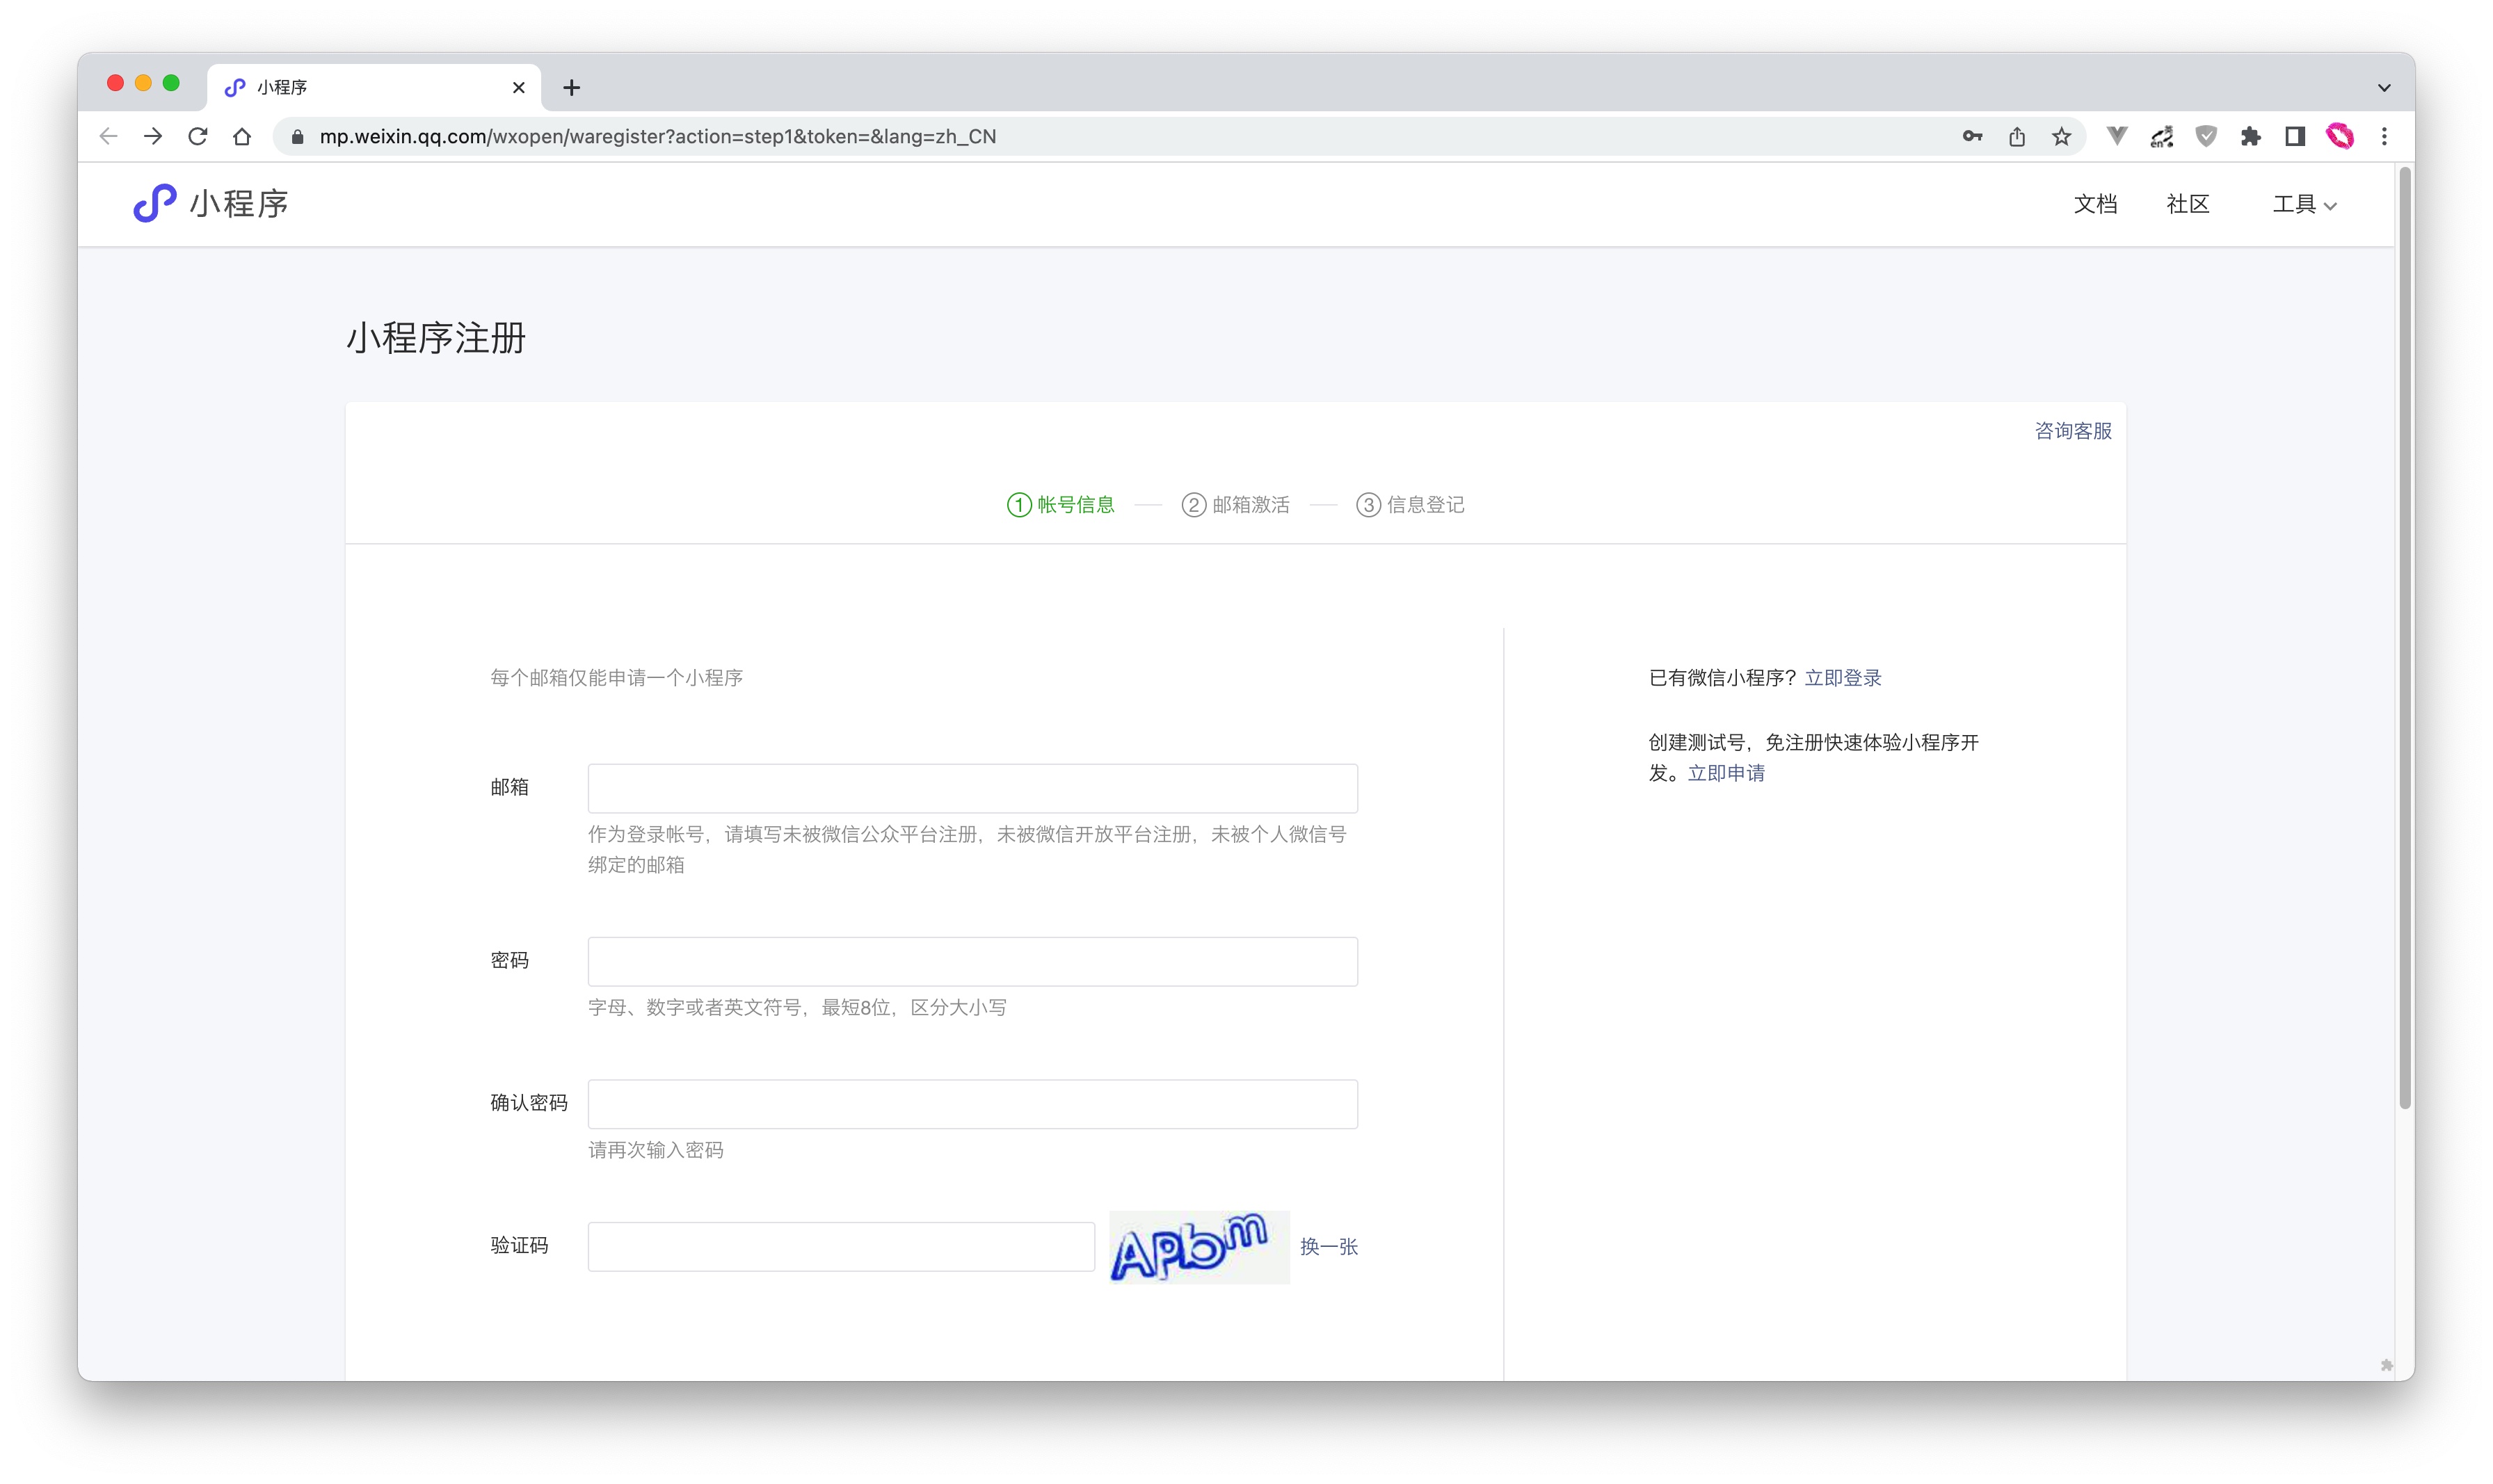Open the extensions puzzle icon
Viewport: 2493px width, 1484px height.
point(2250,136)
